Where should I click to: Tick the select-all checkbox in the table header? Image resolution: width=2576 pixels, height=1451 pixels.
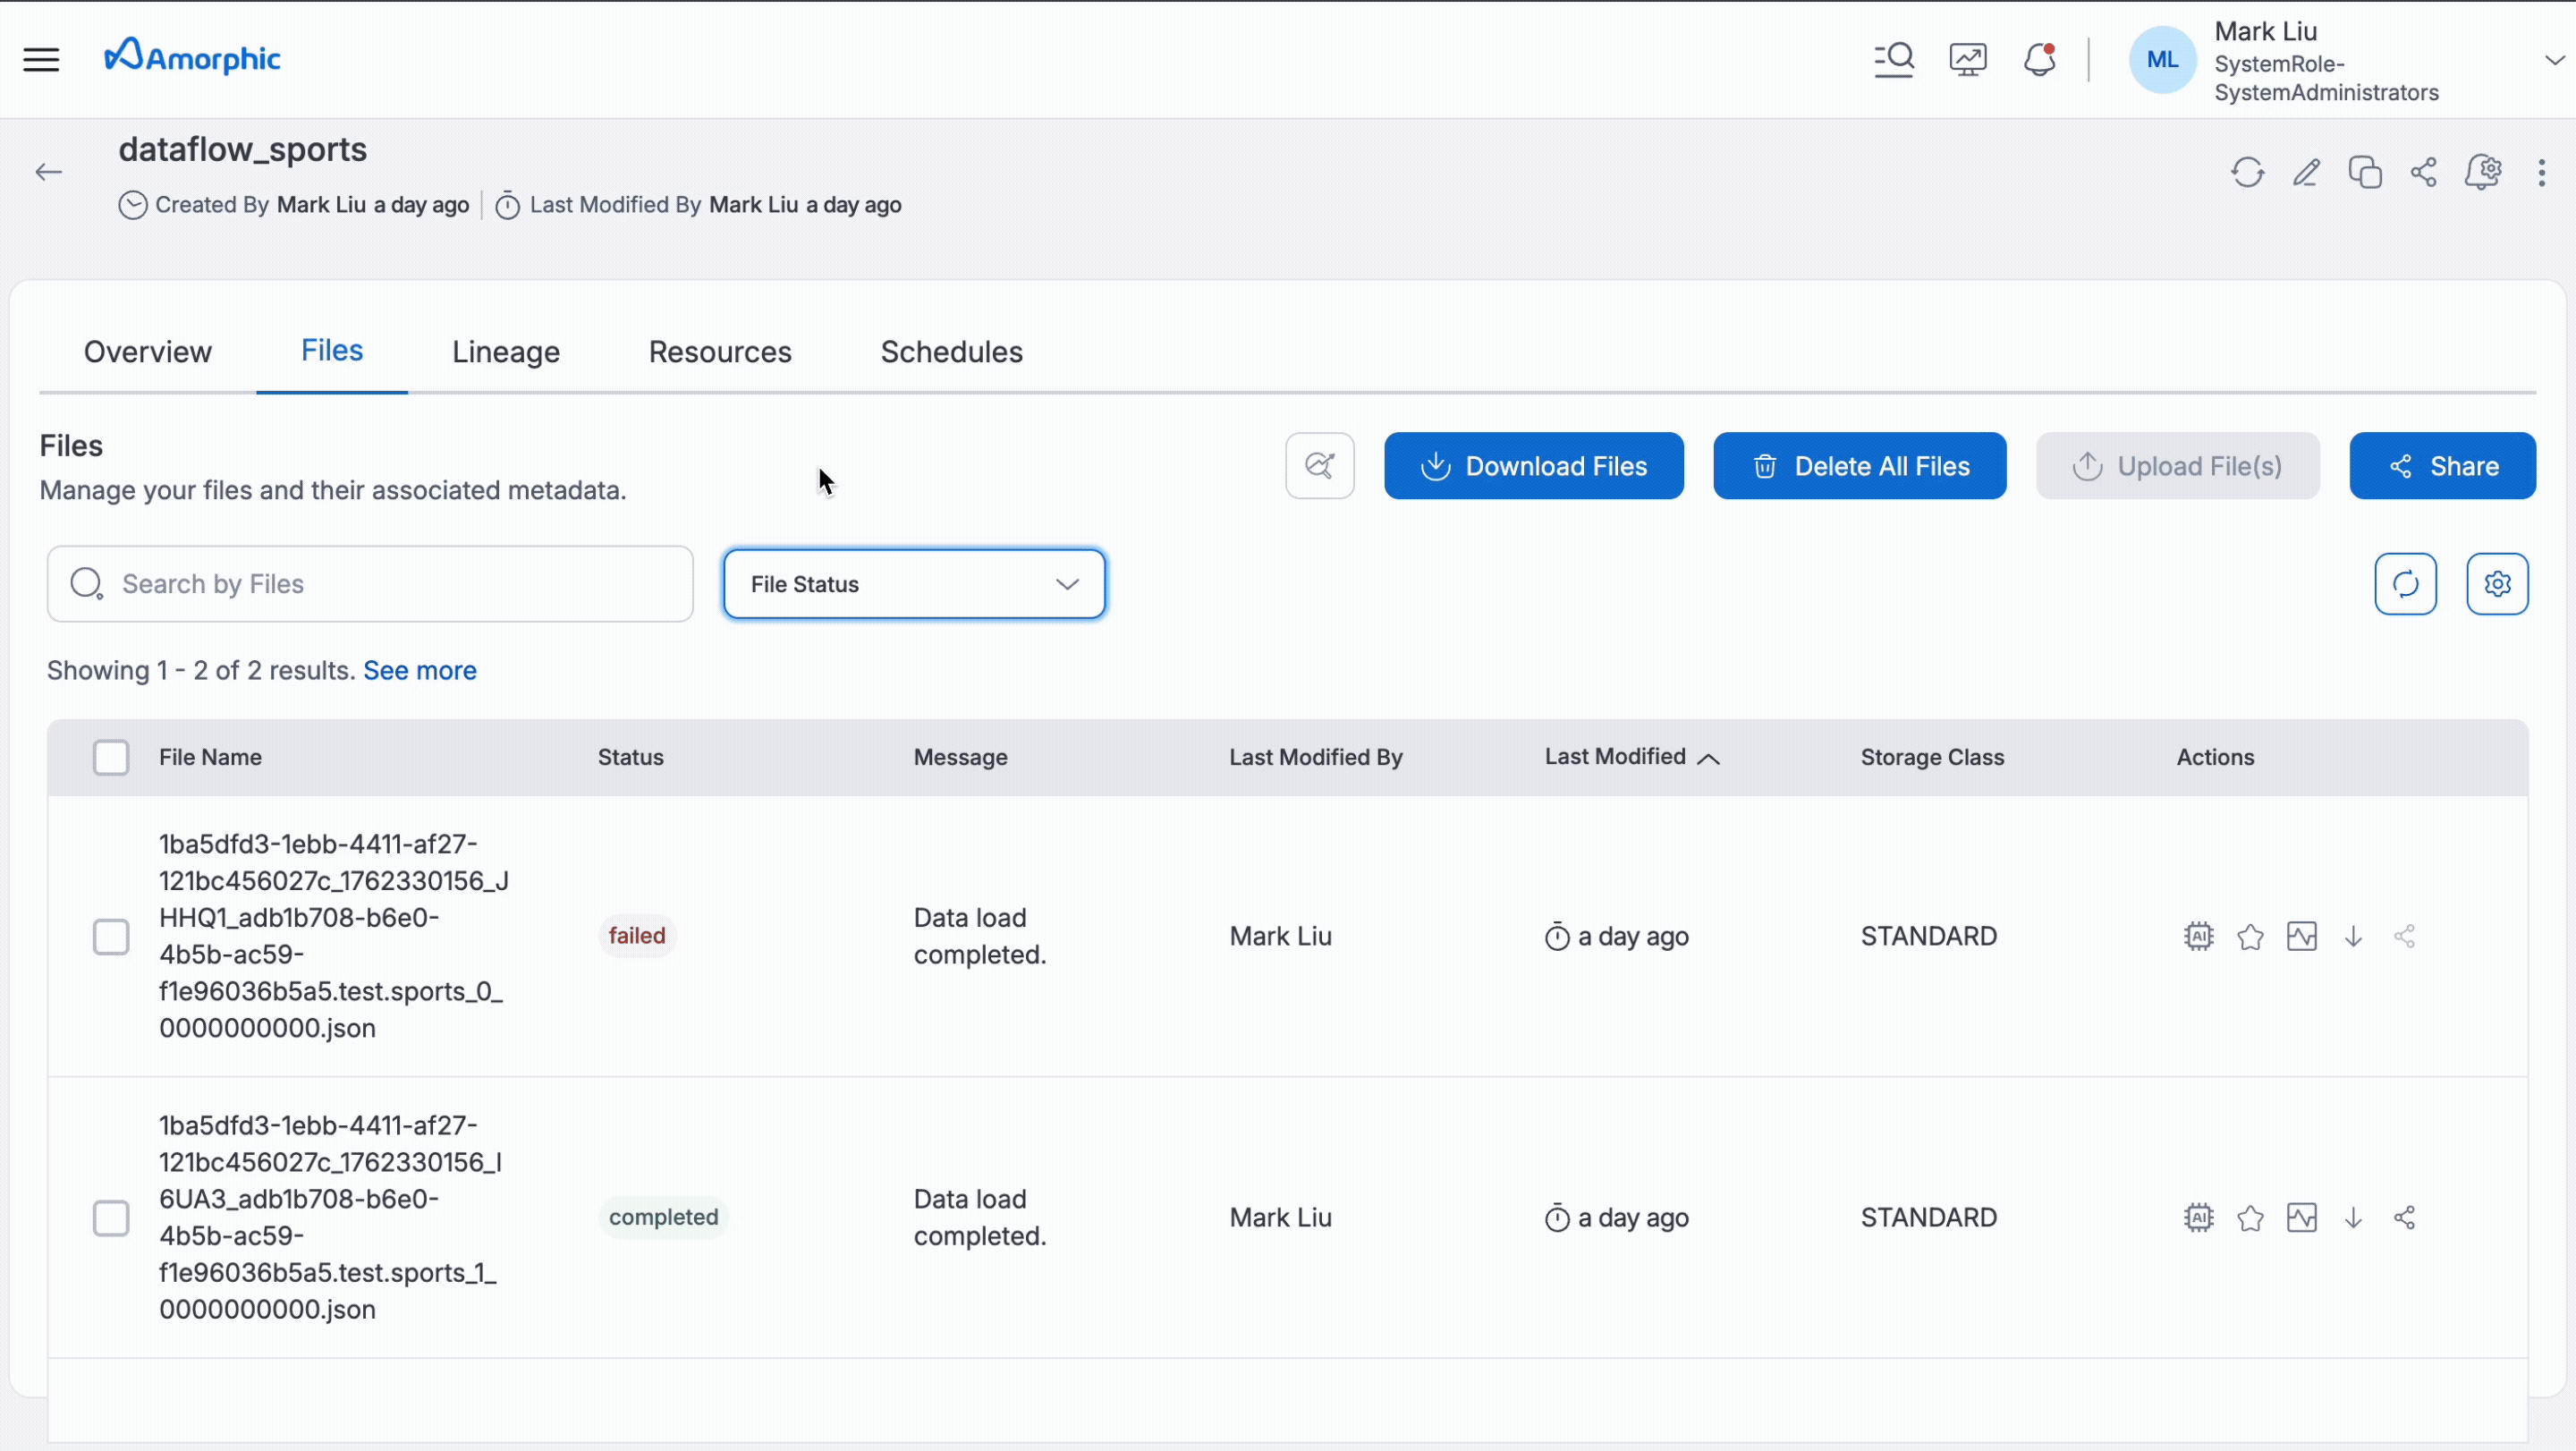pos(111,758)
